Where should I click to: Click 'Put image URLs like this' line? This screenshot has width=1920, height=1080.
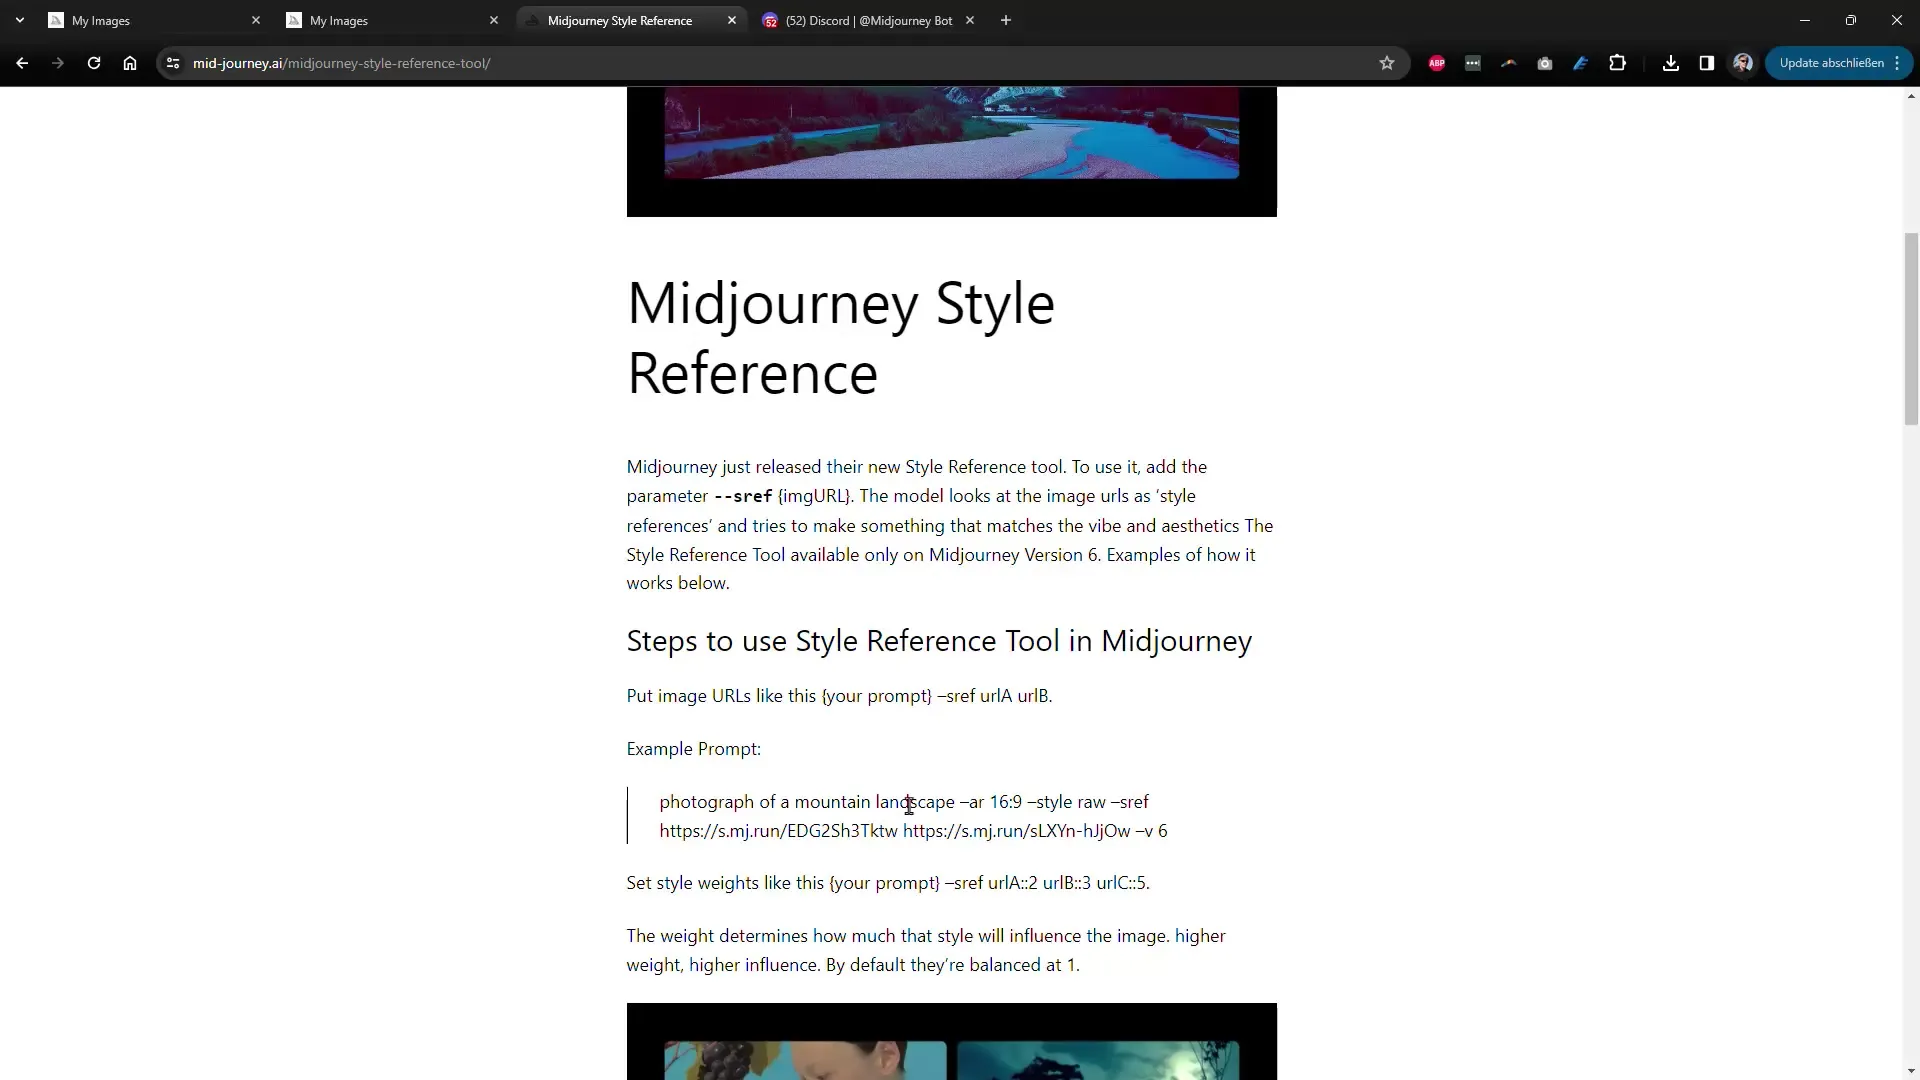(x=839, y=696)
